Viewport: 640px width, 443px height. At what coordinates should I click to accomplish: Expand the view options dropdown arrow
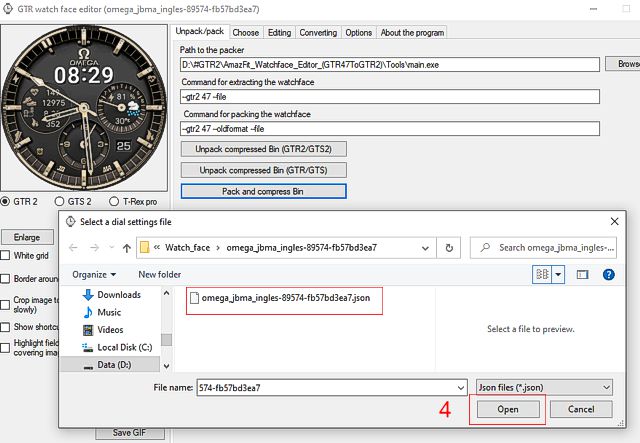[x=558, y=274]
